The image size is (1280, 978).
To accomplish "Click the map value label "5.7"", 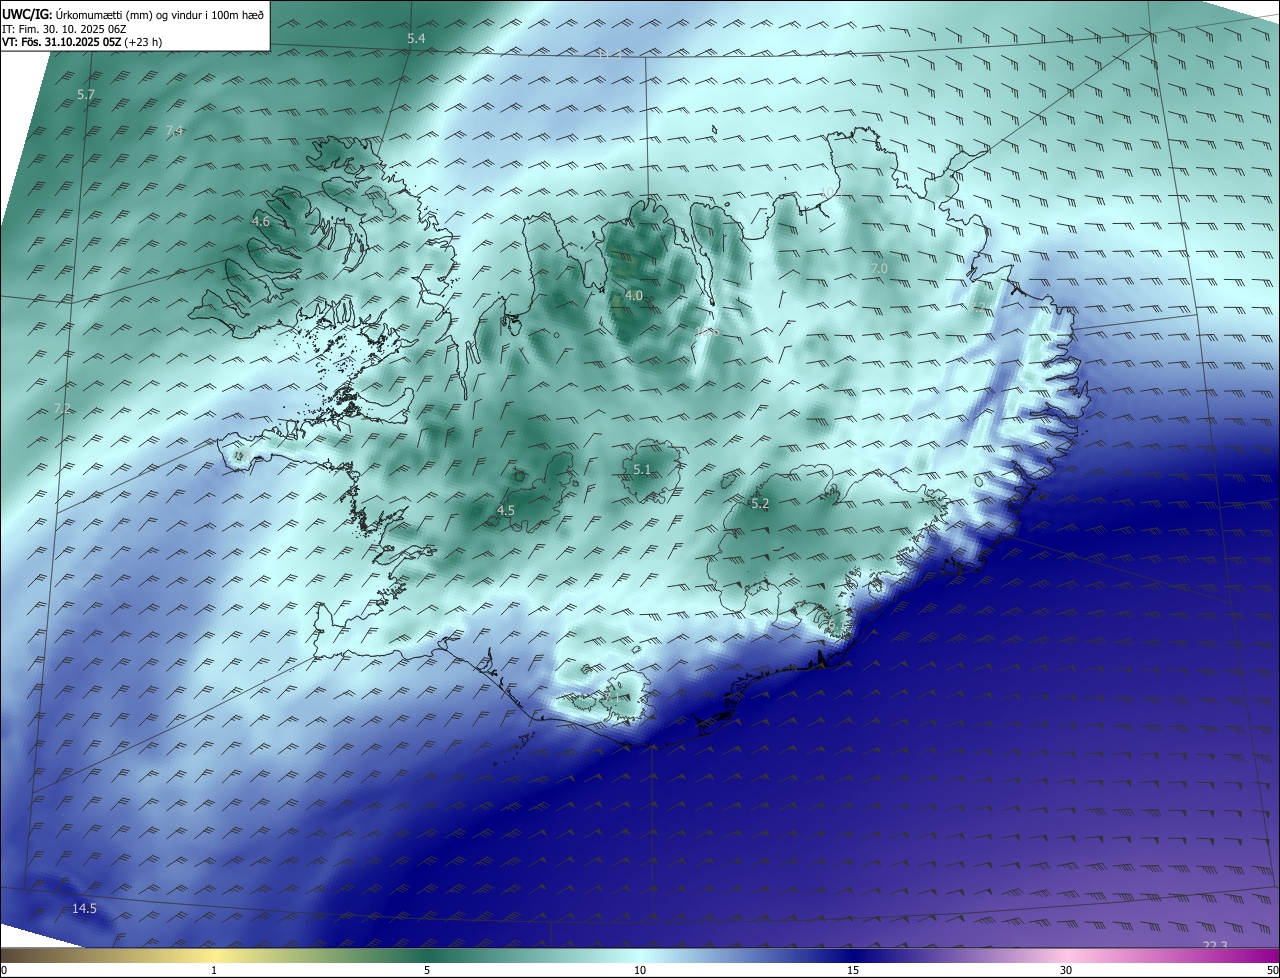I will [86, 94].
